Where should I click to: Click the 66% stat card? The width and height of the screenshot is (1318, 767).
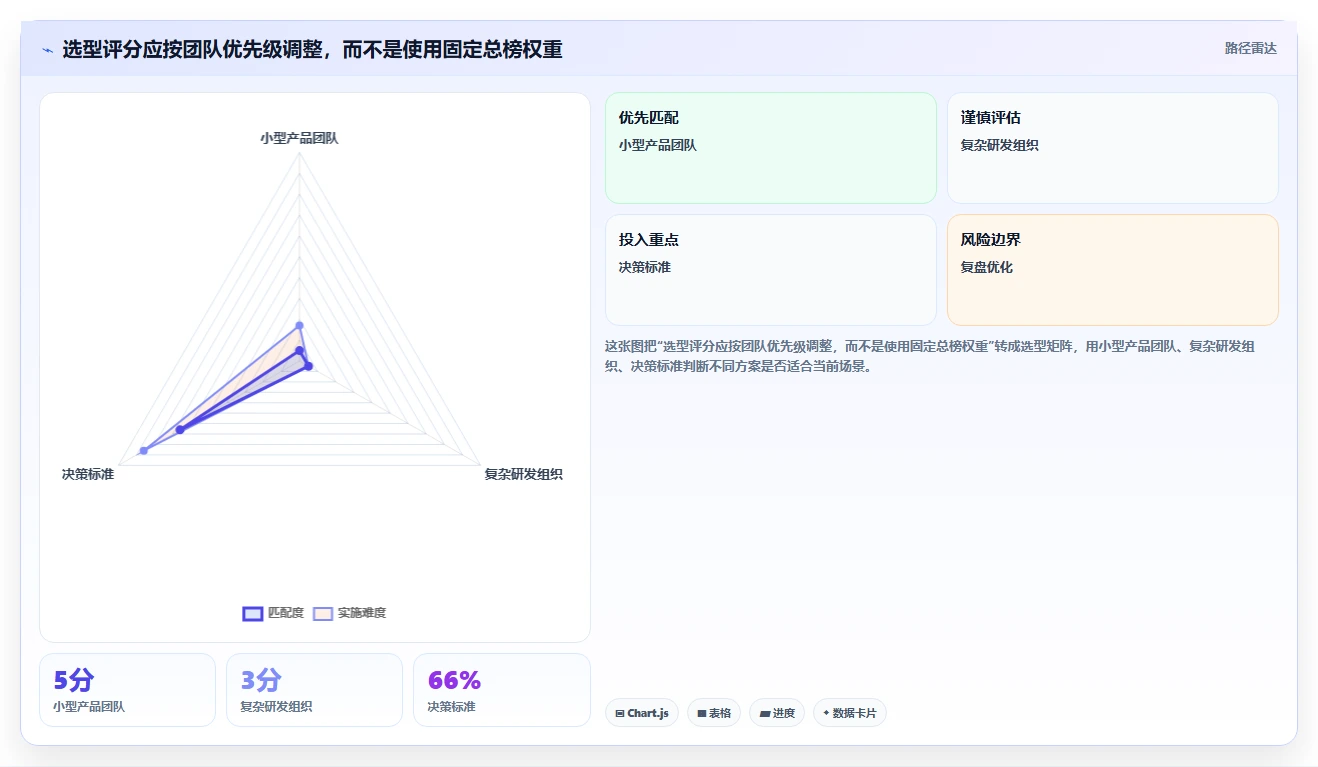click(x=501, y=690)
